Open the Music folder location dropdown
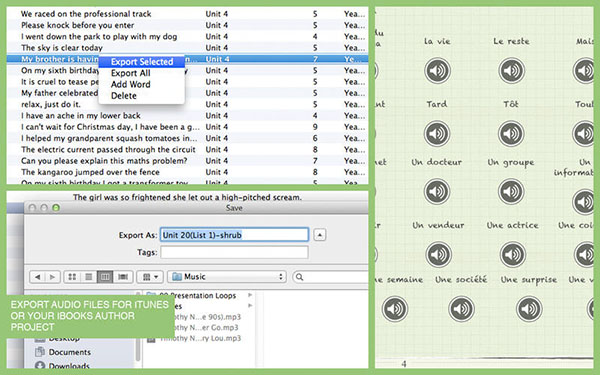This screenshot has height=375, width=600. click(227, 277)
